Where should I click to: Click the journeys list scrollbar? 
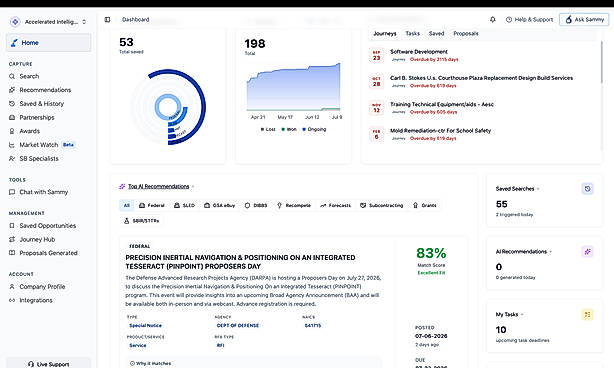pos(601,62)
